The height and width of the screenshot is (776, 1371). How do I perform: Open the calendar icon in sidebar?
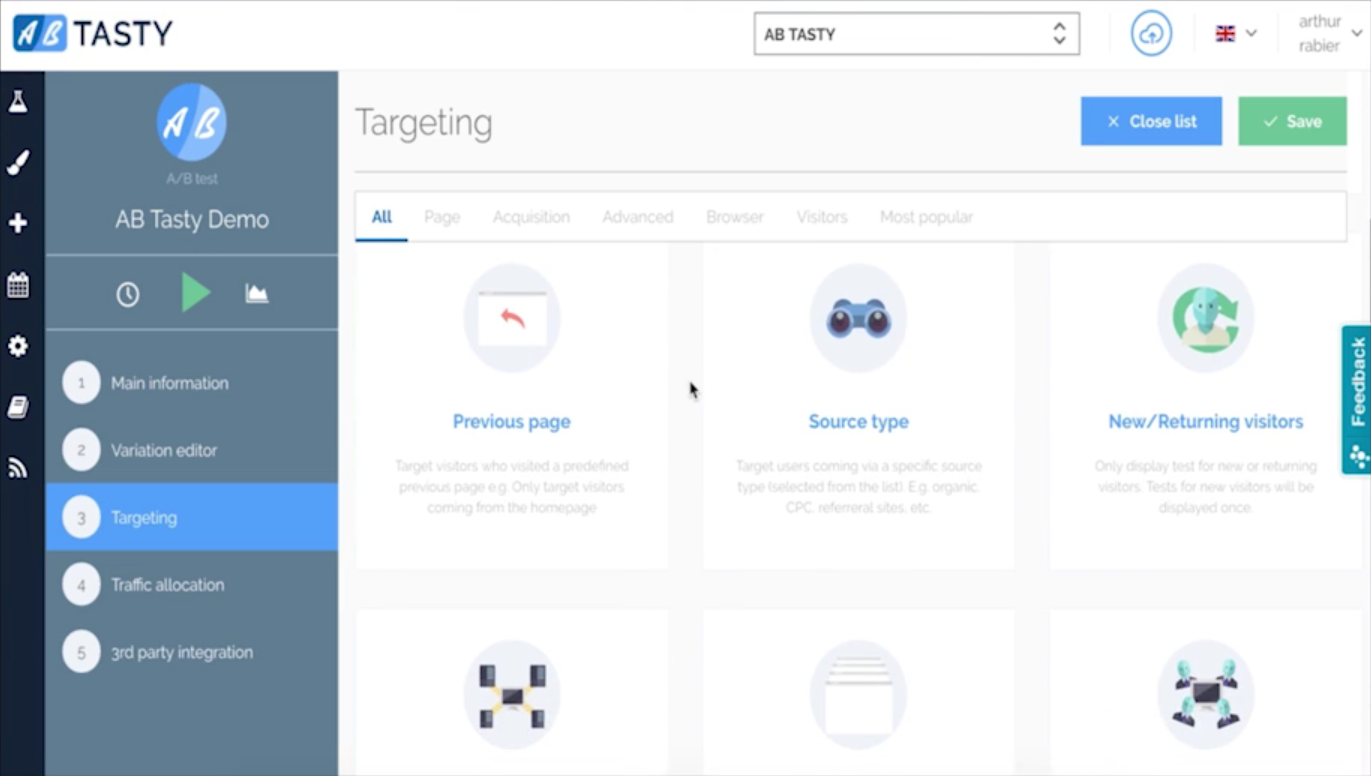(x=18, y=285)
